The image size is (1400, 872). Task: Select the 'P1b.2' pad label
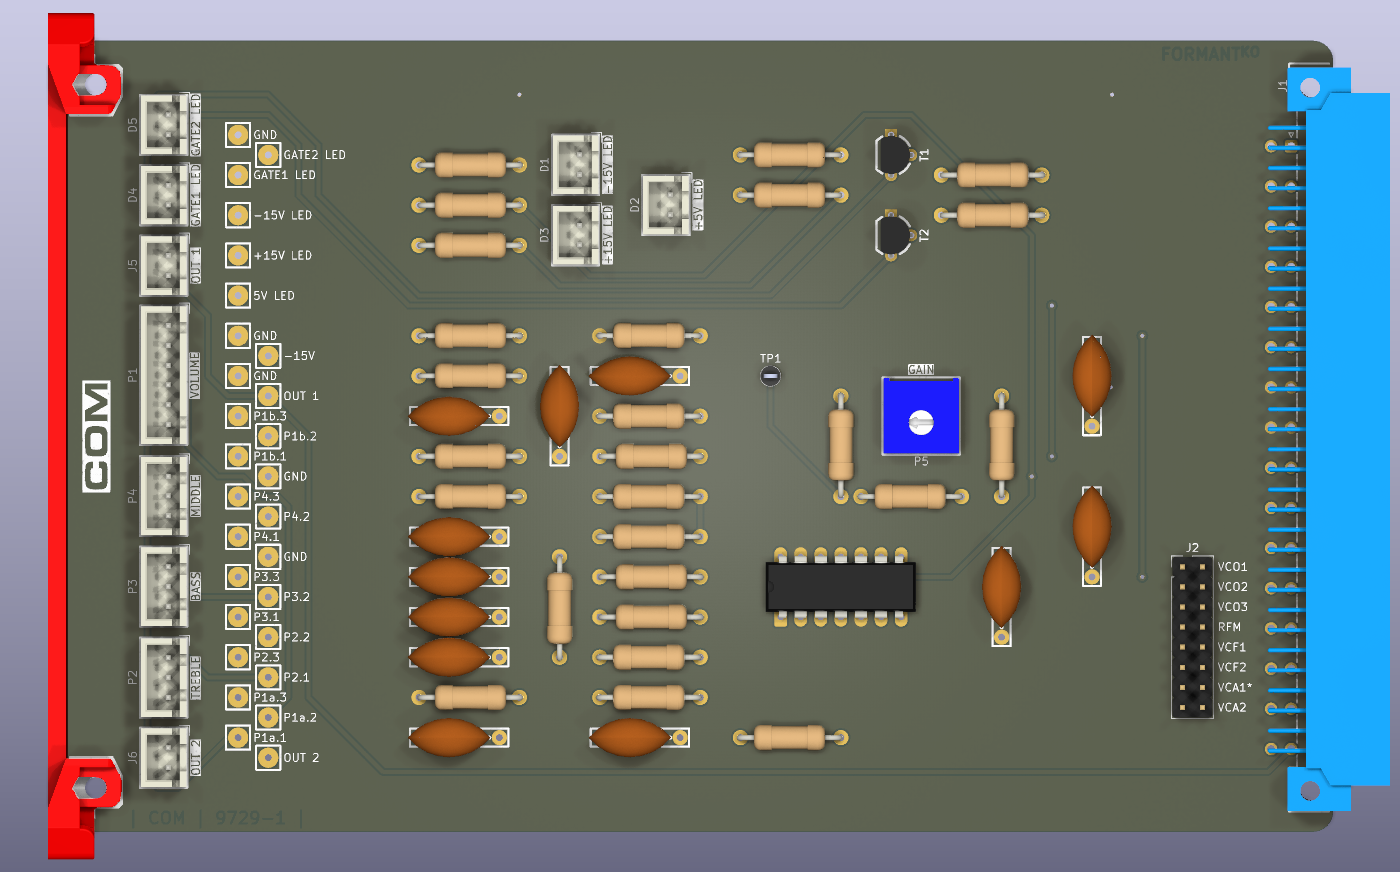coord(300,436)
